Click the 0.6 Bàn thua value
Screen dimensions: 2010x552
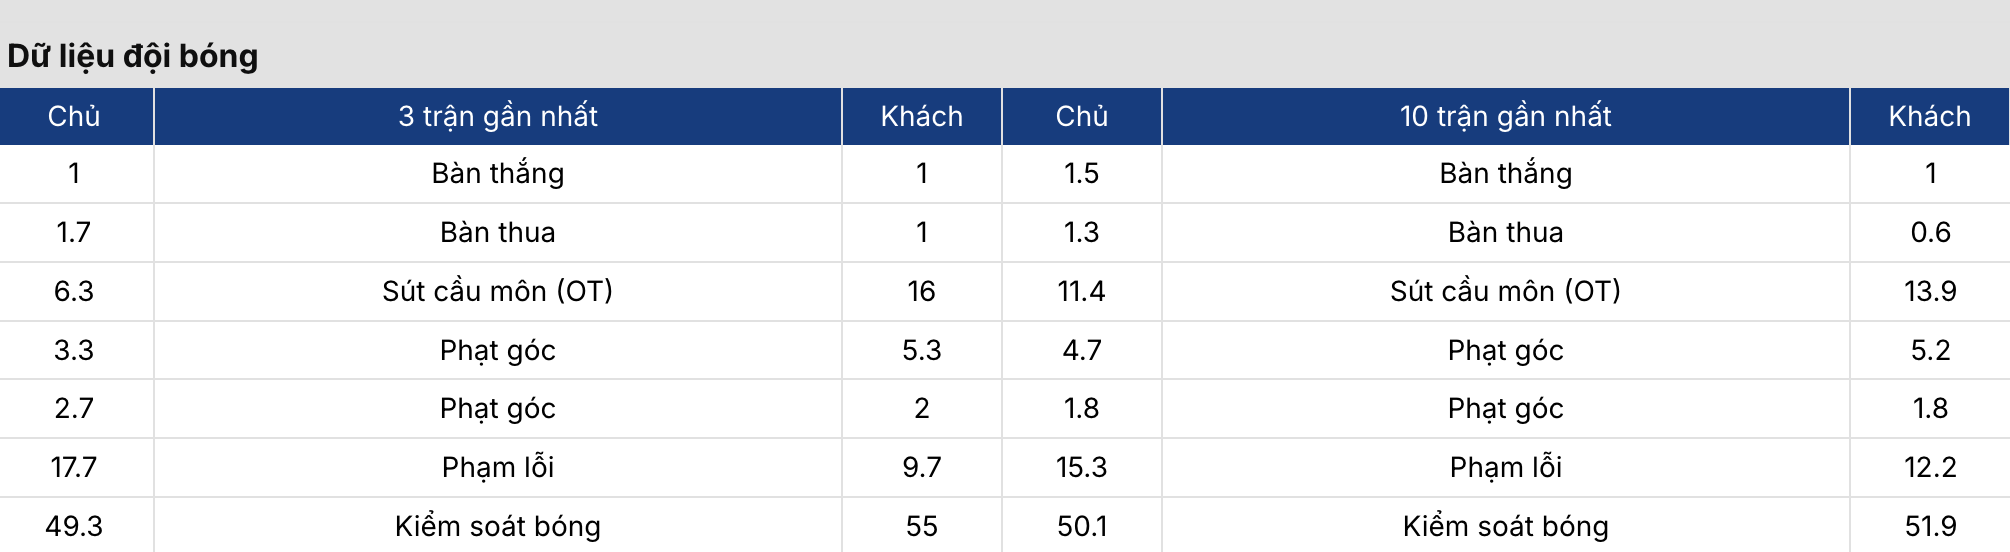coord(1929,233)
